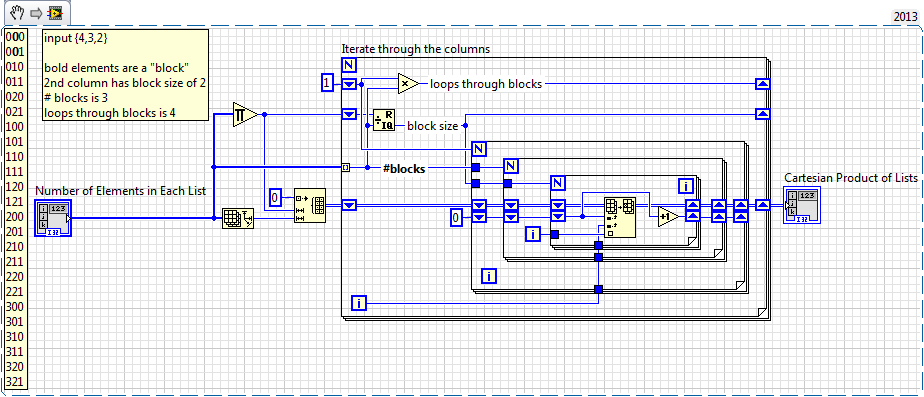Image resolution: width=924 pixels, height=397 pixels.
Task: Click the arrow icon in snippet toolbar
Action: (36, 13)
